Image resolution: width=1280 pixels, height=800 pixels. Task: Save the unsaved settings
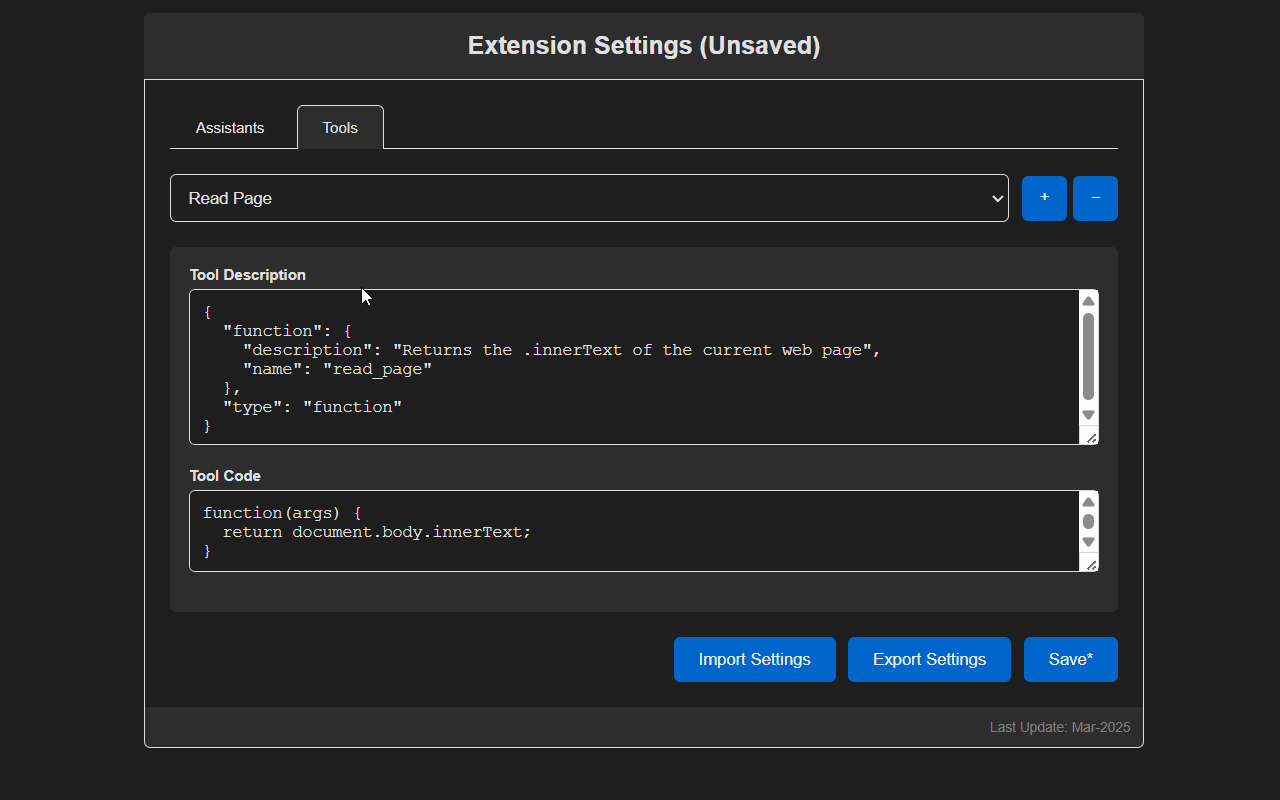coord(1071,660)
